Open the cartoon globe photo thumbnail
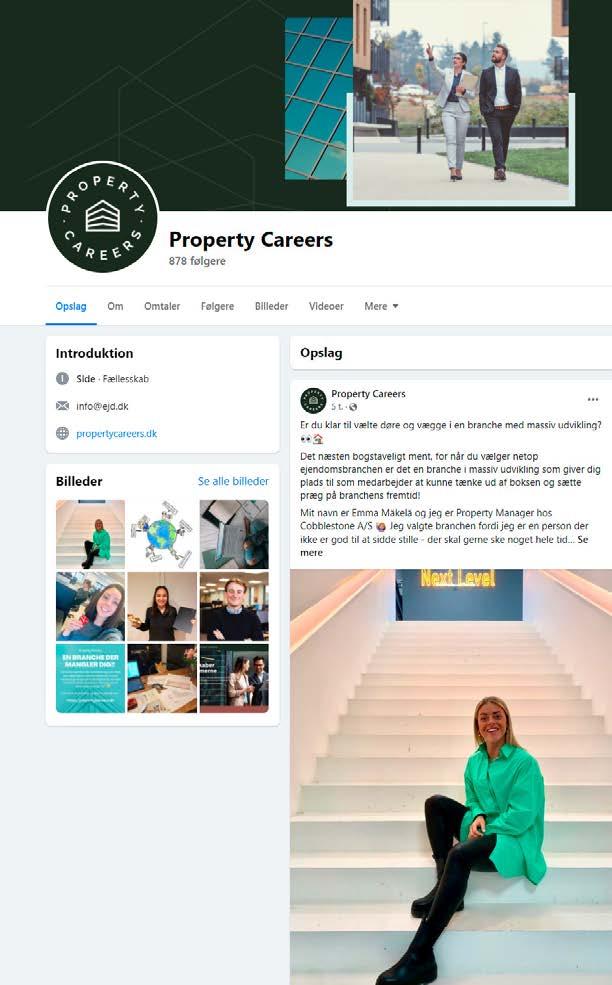The width and height of the screenshot is (612, 985). [x=162, y=535]
